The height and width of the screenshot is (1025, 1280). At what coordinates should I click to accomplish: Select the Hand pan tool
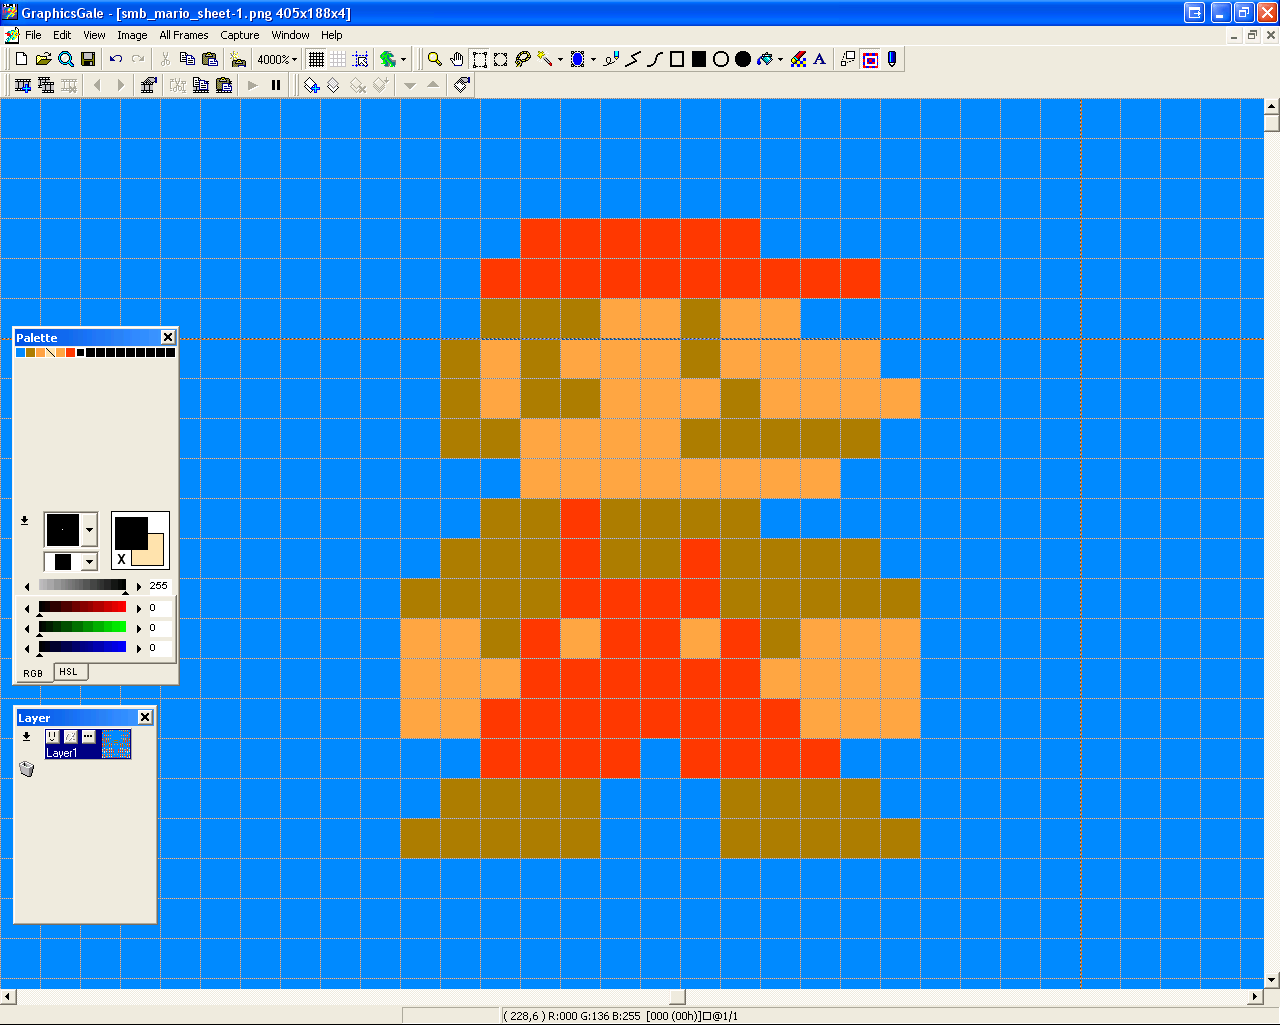click(457, 60)
